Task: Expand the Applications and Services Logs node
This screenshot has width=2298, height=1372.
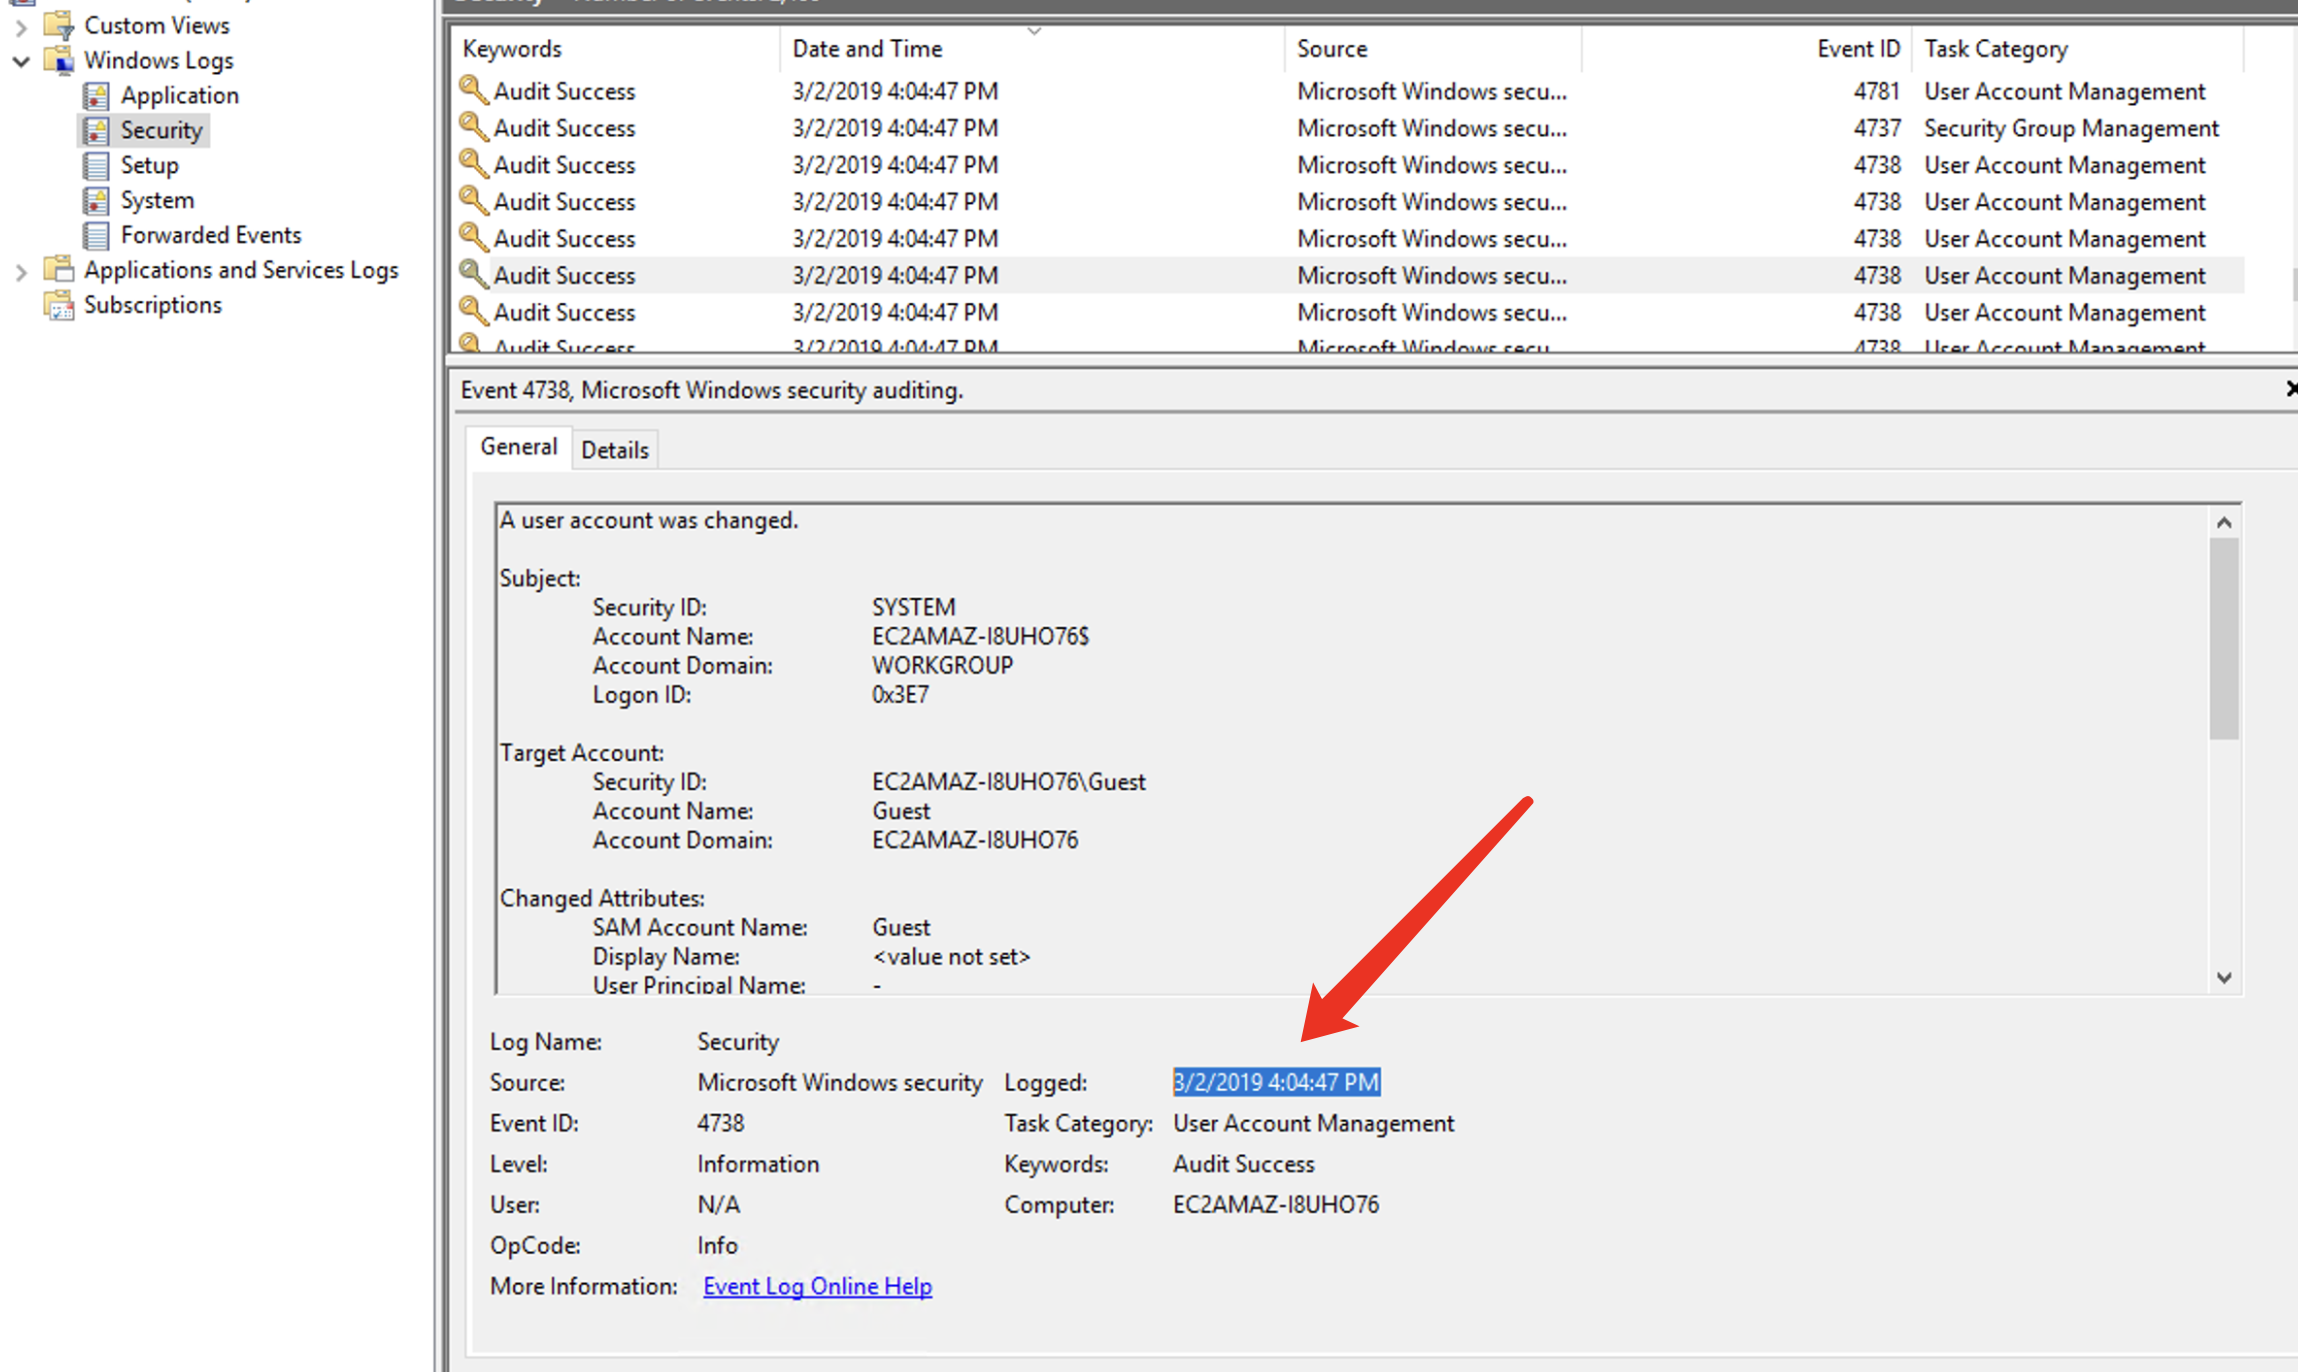Action: pos(21,270)
